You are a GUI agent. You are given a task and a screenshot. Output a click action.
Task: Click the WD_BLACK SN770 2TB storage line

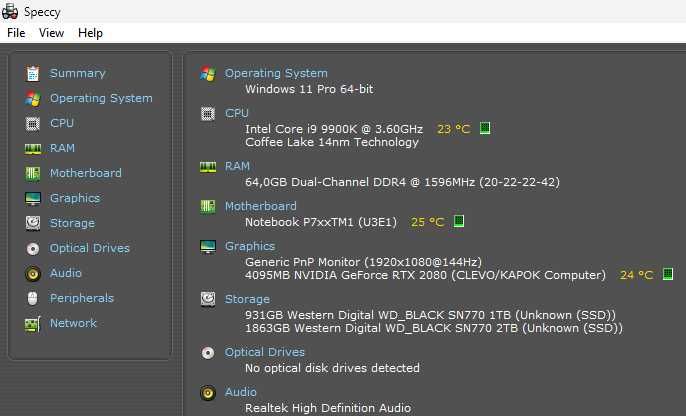(x=434, y=328)
